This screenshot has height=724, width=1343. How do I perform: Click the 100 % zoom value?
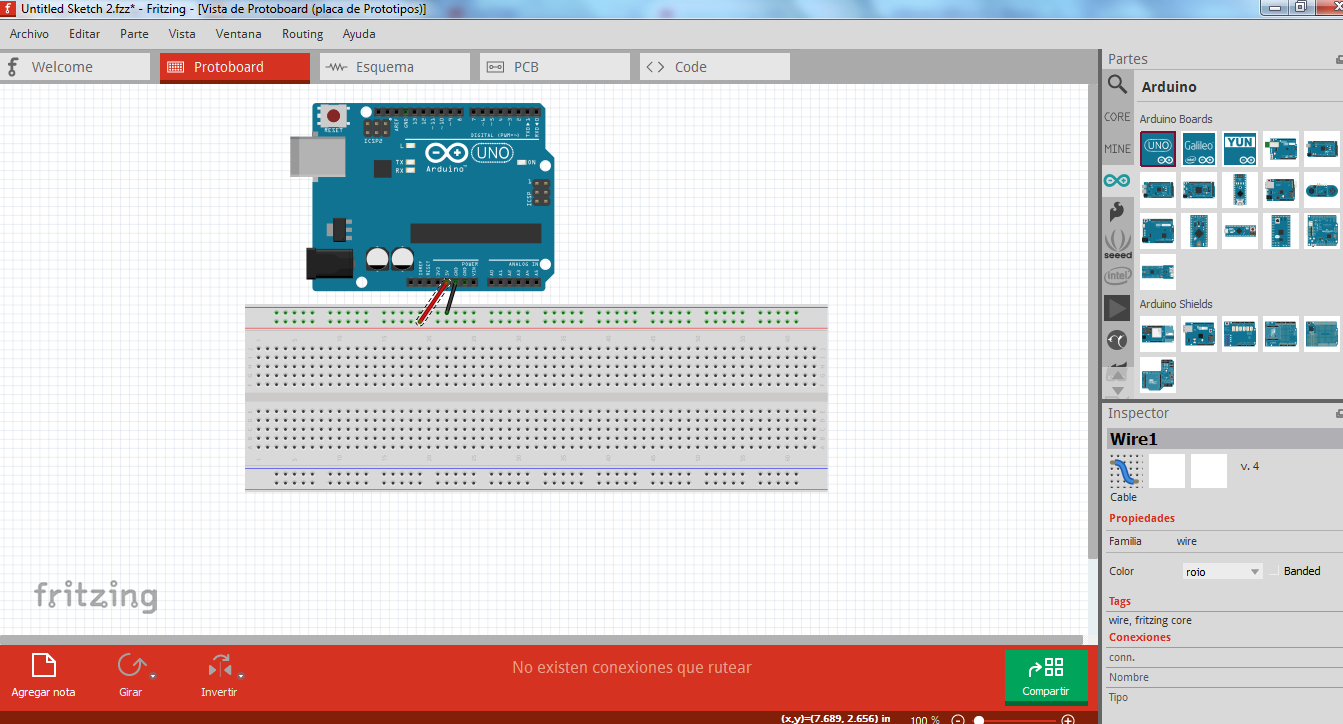(x=925, y=720)
